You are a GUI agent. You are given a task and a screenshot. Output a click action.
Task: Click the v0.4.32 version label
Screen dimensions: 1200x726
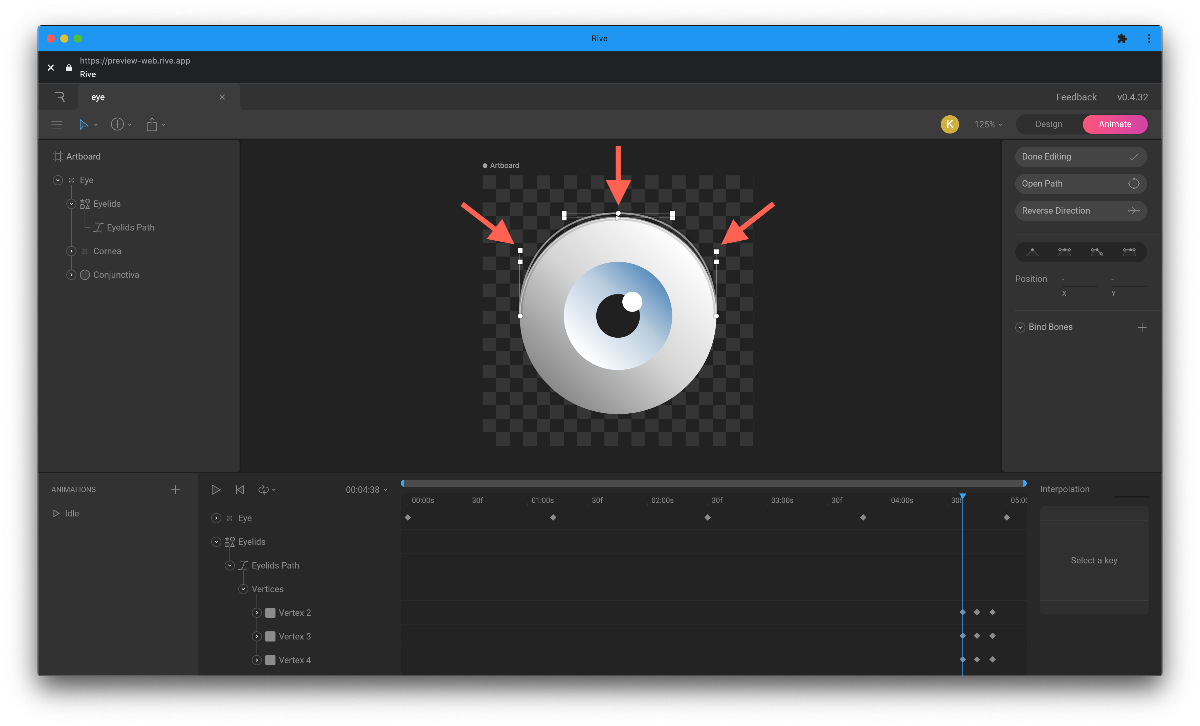coord(1132,97)
